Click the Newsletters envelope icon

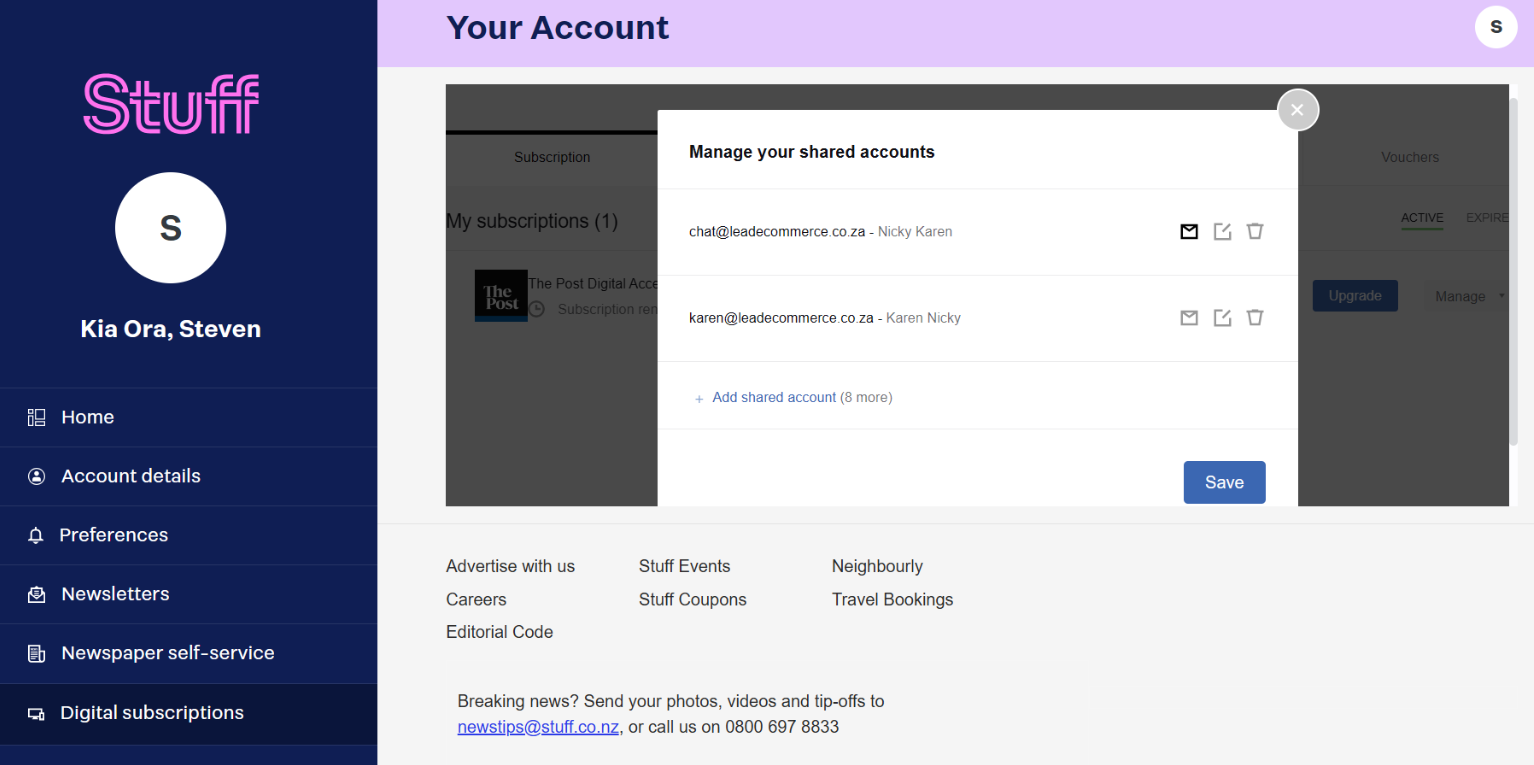pos(37,594)
